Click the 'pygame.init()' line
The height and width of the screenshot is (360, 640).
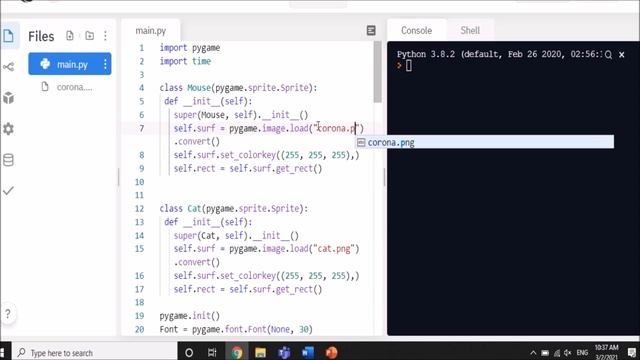189,316
